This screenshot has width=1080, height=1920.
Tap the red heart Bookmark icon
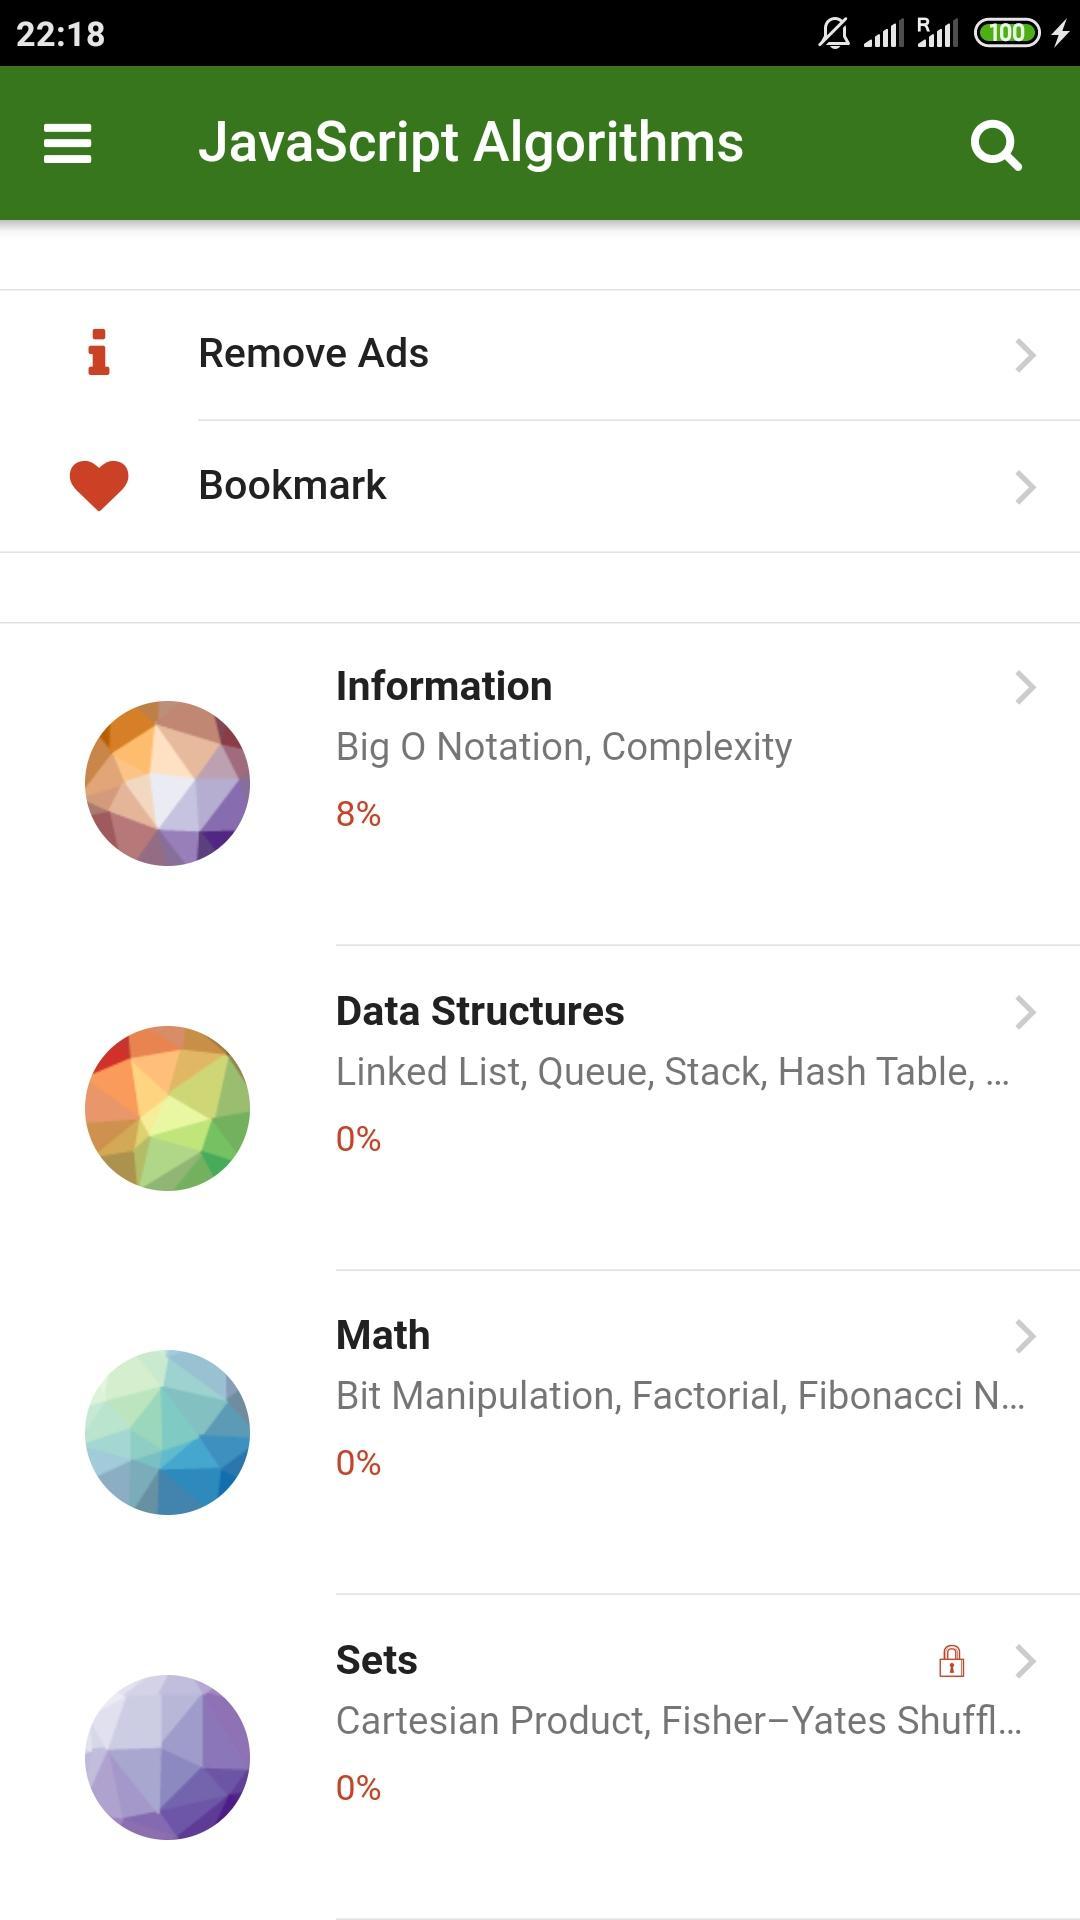tap(99, 486)
